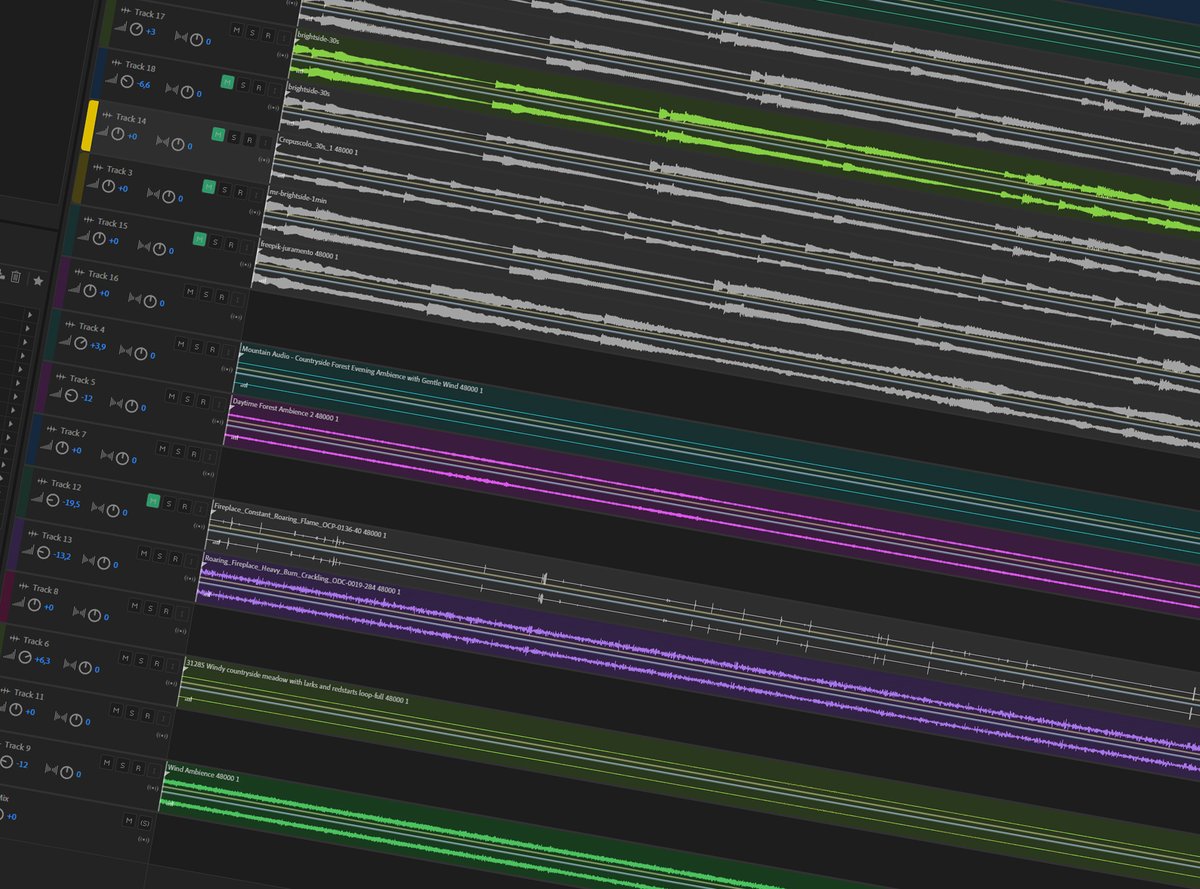This screenshot has width=1200, height=889.
Task: Click the metering icon below Track 16 header
Action: 235,316
